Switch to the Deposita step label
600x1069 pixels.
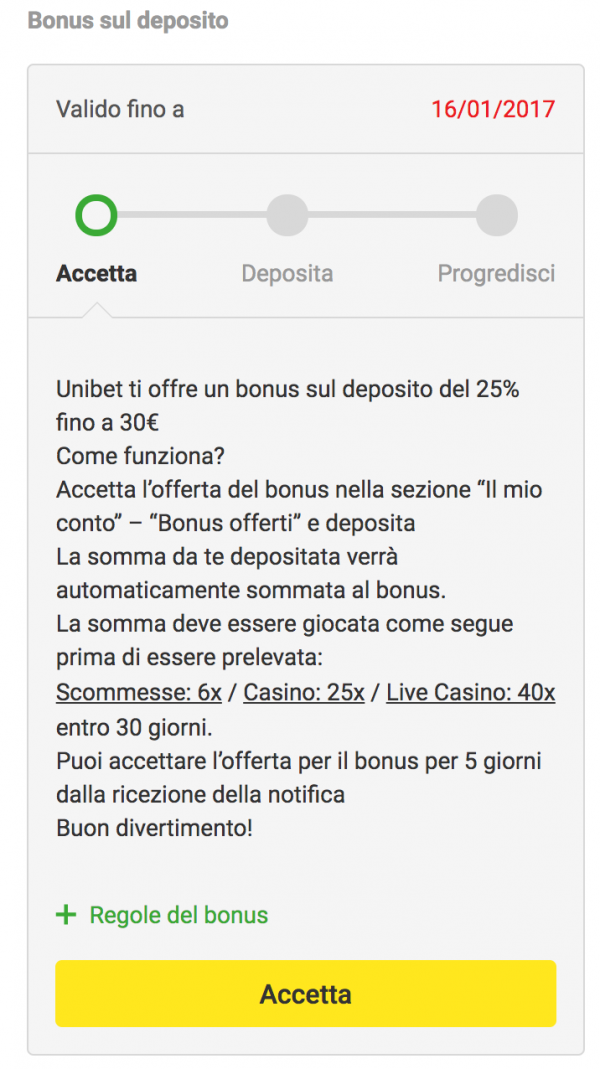tap(287, 273)
